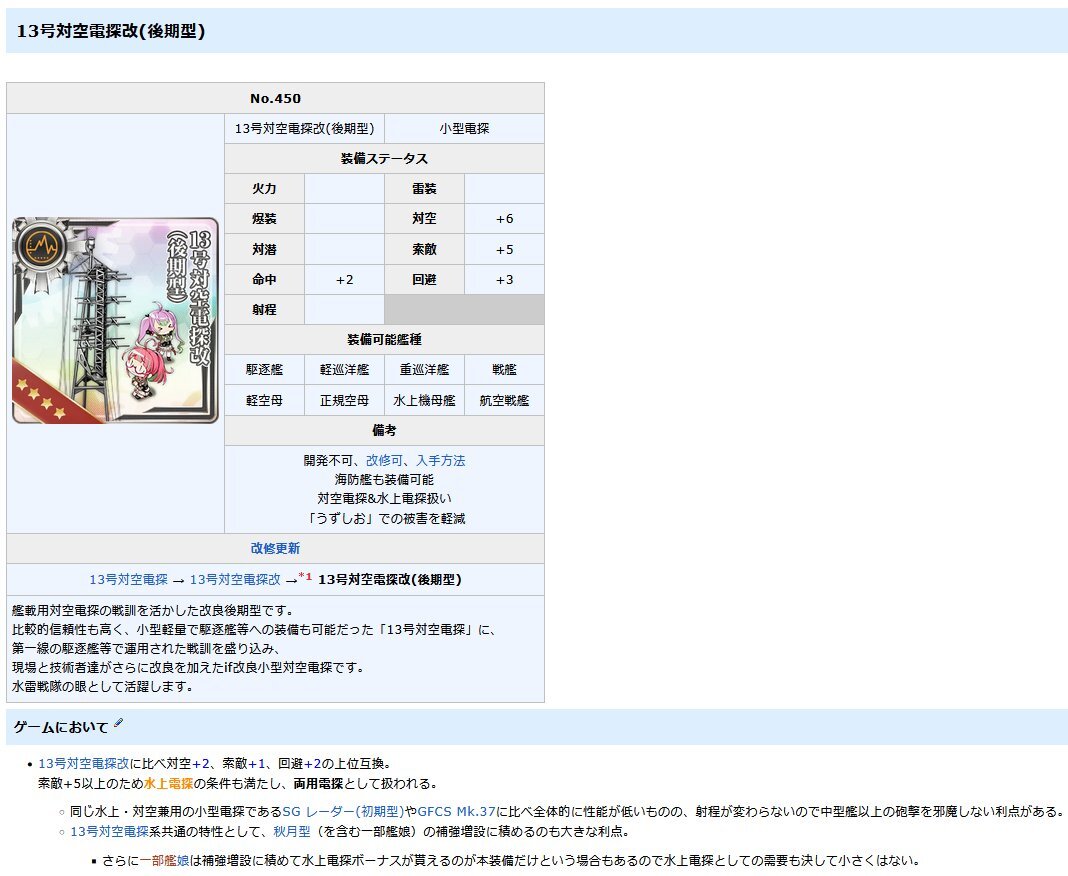Click the 重巡洋艦 ship type cell
The image size is (1068, 876).
click(424, 369)
